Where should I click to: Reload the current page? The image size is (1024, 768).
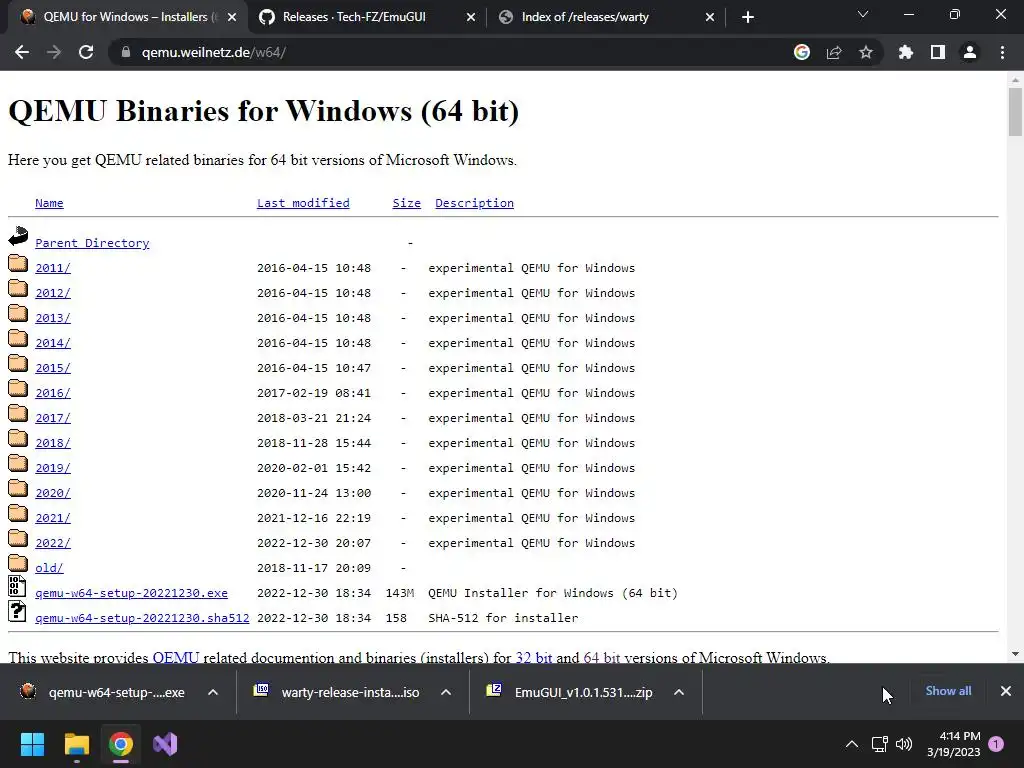86,52
